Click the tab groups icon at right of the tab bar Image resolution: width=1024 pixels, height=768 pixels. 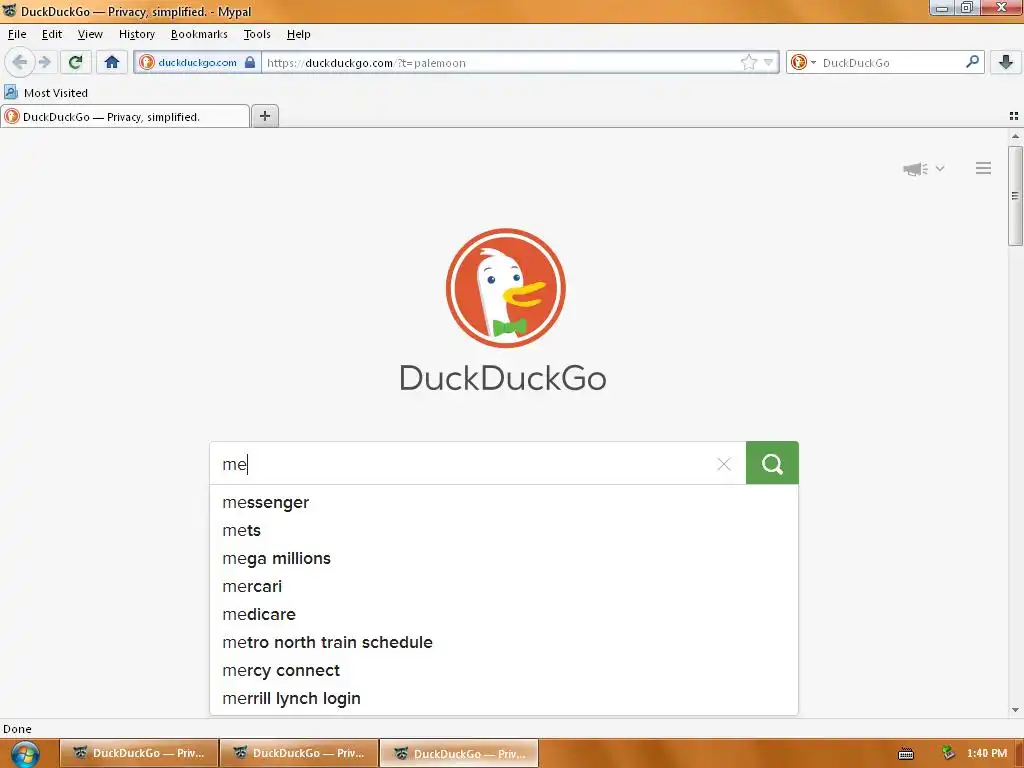tap(1014, 116)
